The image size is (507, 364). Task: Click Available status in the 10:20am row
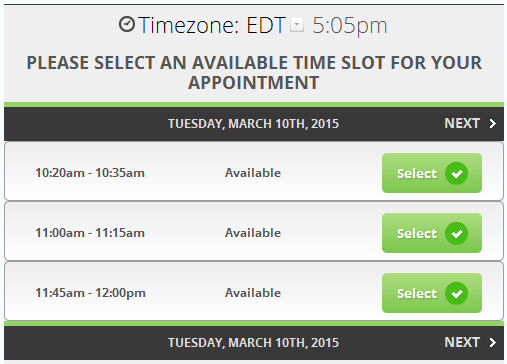[x=253, y=173]
